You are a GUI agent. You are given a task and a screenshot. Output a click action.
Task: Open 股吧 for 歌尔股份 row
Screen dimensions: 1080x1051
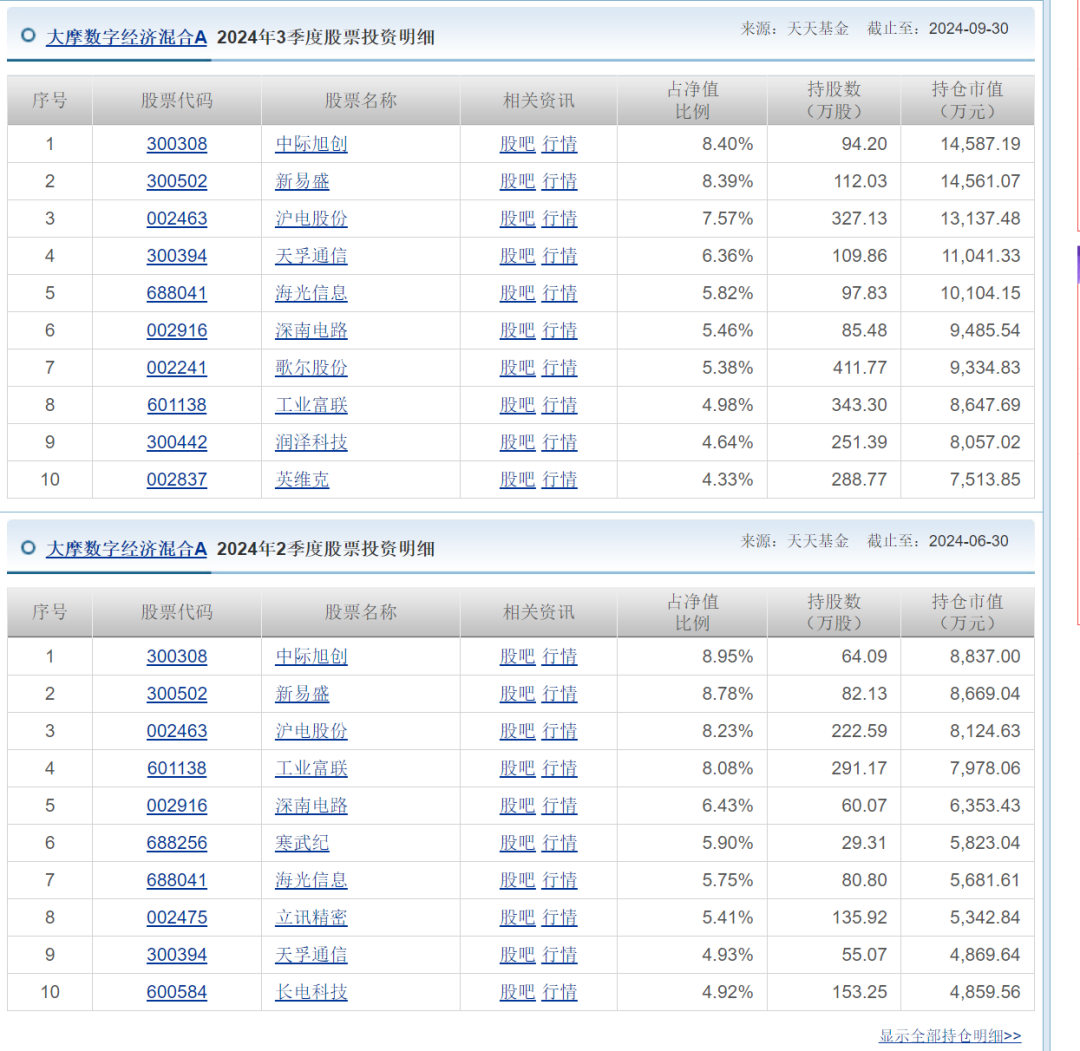tap(517, 367)
